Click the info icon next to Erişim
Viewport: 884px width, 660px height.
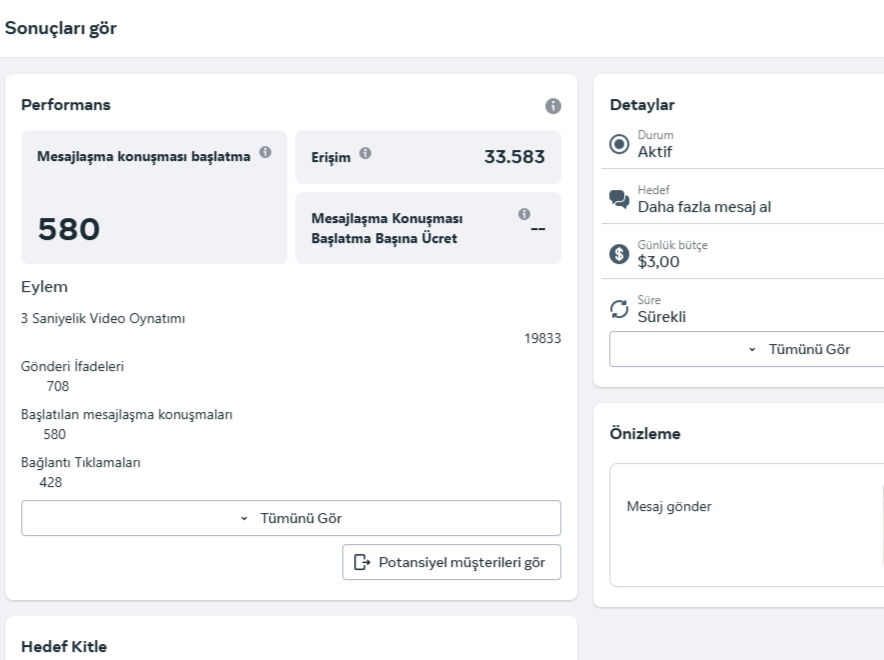pyautogui.click(x=365, y=153)
